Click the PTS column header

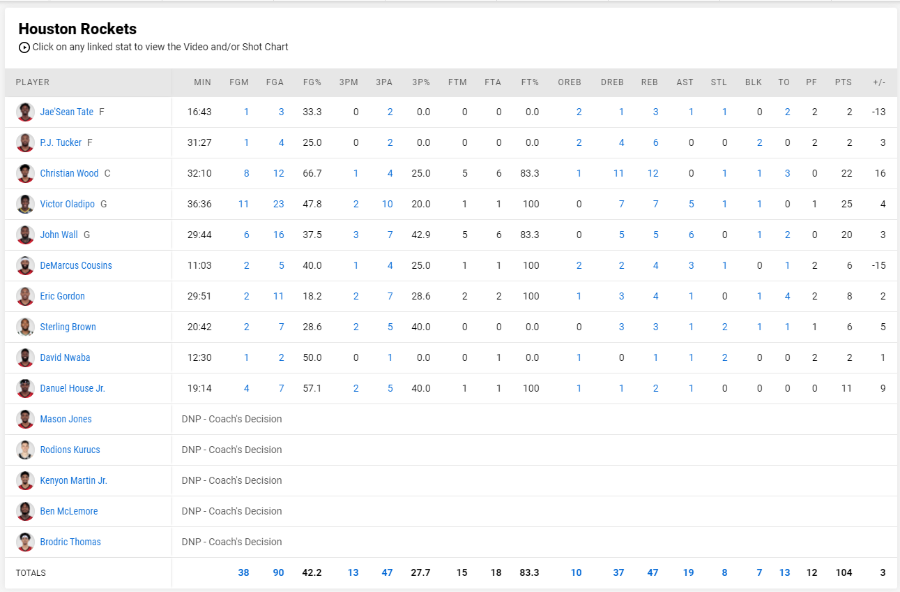[843, 82]
